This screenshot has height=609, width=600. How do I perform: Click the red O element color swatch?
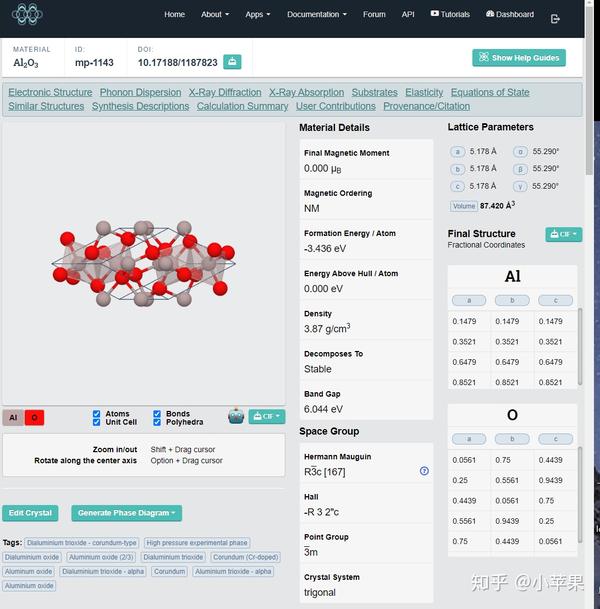point(34,418)
